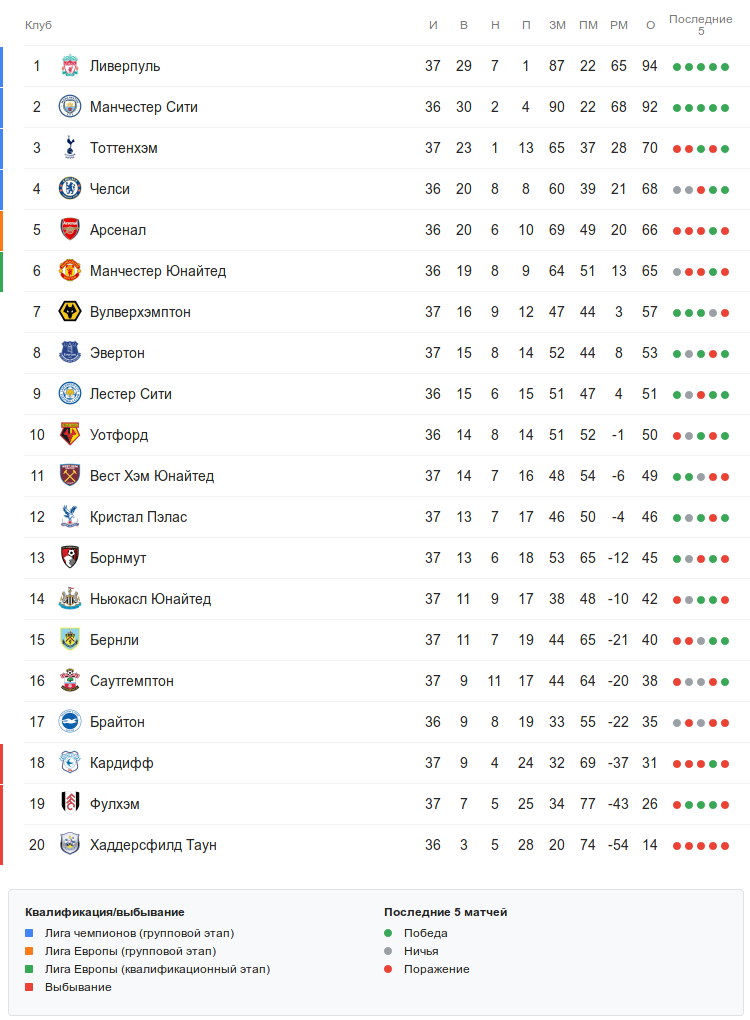
Task: Click the Manchester City crest icon
Action: 69,107
